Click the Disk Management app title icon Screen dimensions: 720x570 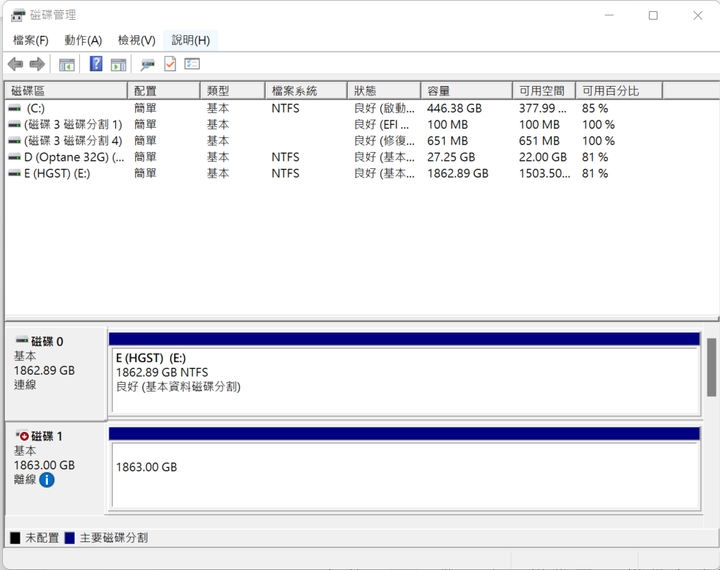pos(18,15)
